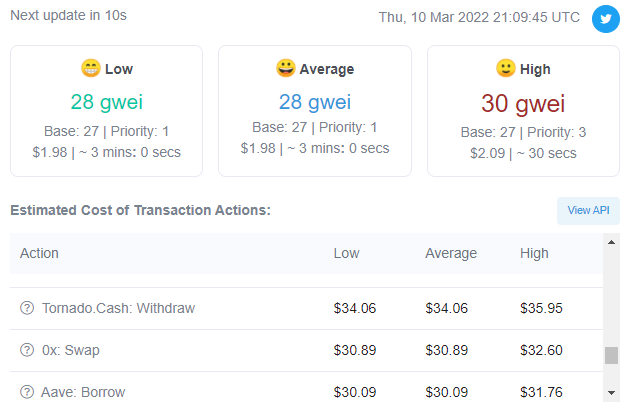Click help icon next to 0x: Swap
The width and height of the screenshot is (626, 420).
click(27, 350)
